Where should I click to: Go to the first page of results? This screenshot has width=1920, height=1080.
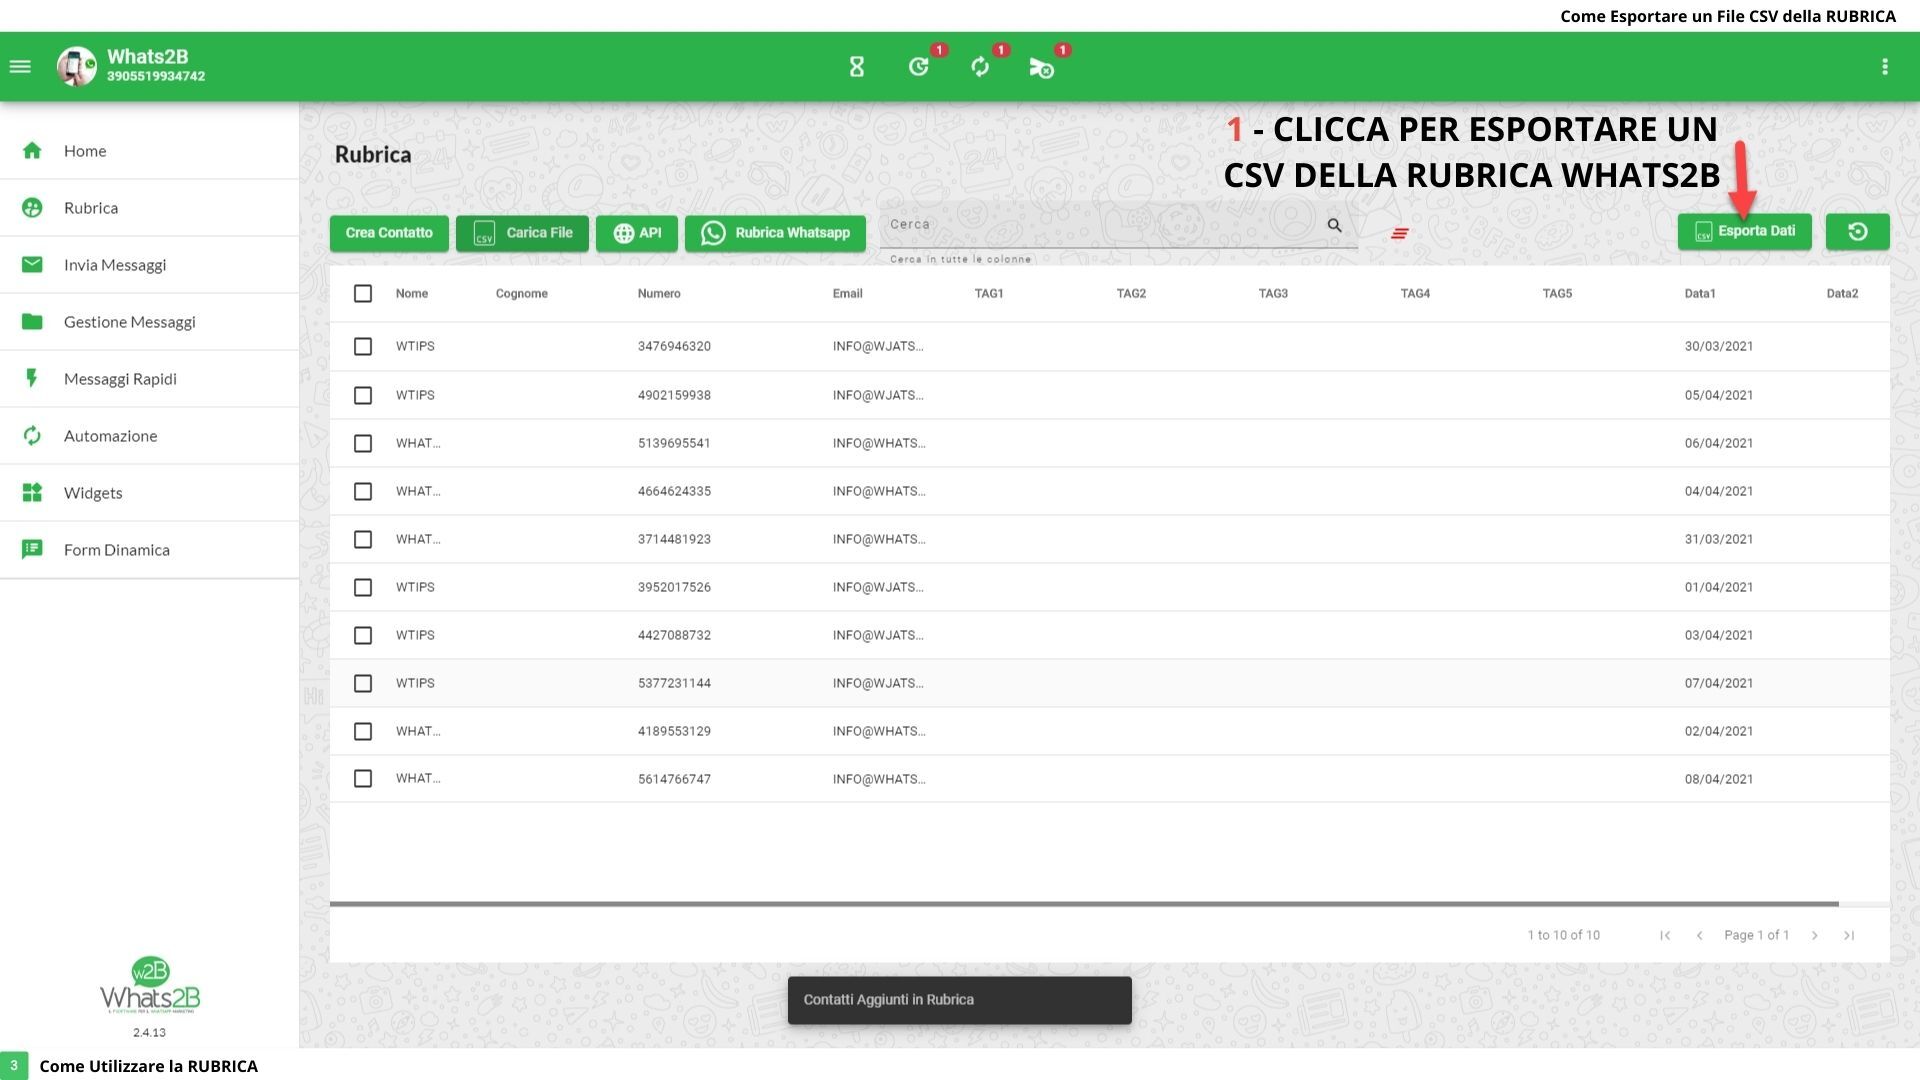coord(1665,935)
